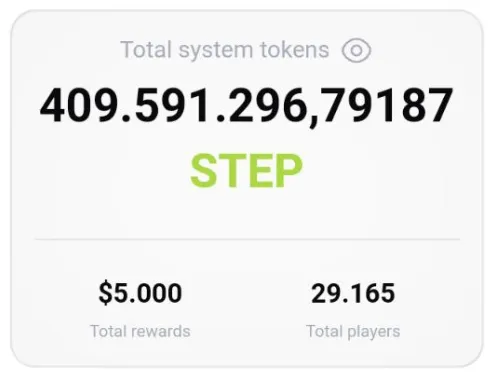Click the blank card area below STEP
490x373 pixels.
[x=246, y=213]
